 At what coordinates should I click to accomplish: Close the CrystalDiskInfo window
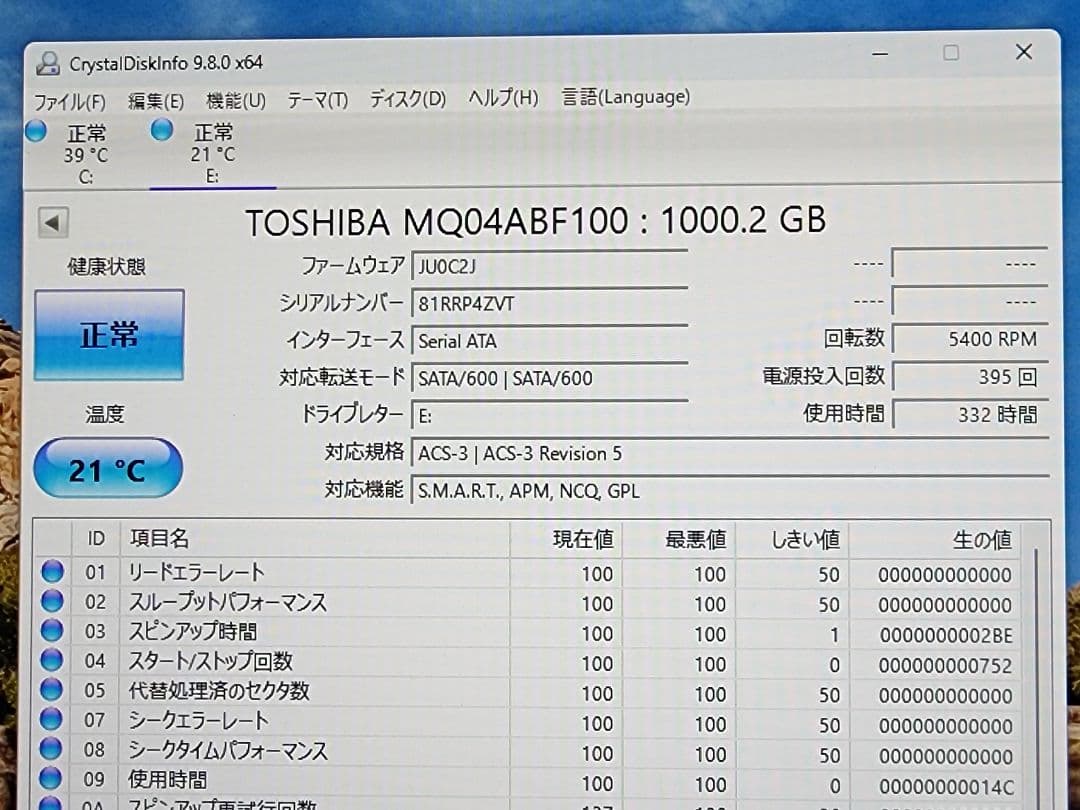[x=1024, y=52]
